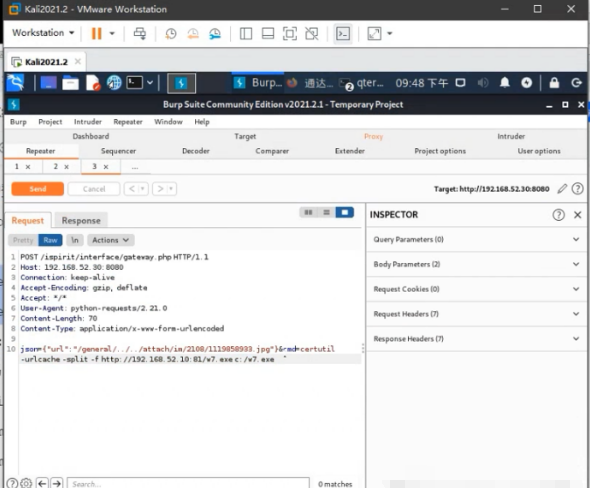This screenshot has height=488, width=590.
Task: Select the side-by-side layout toggle
Action: pyautogui.click(x=308, y=213)
